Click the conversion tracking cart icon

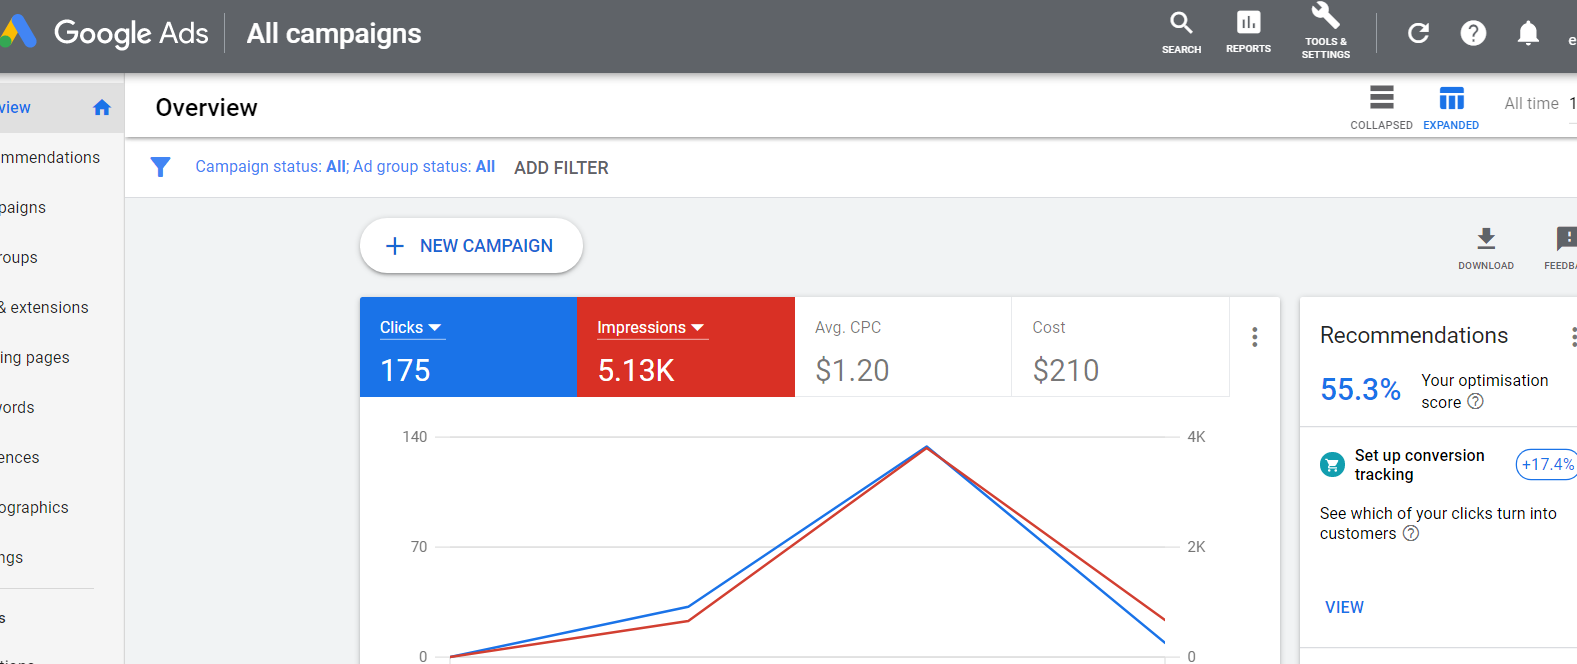[1332, 464]
